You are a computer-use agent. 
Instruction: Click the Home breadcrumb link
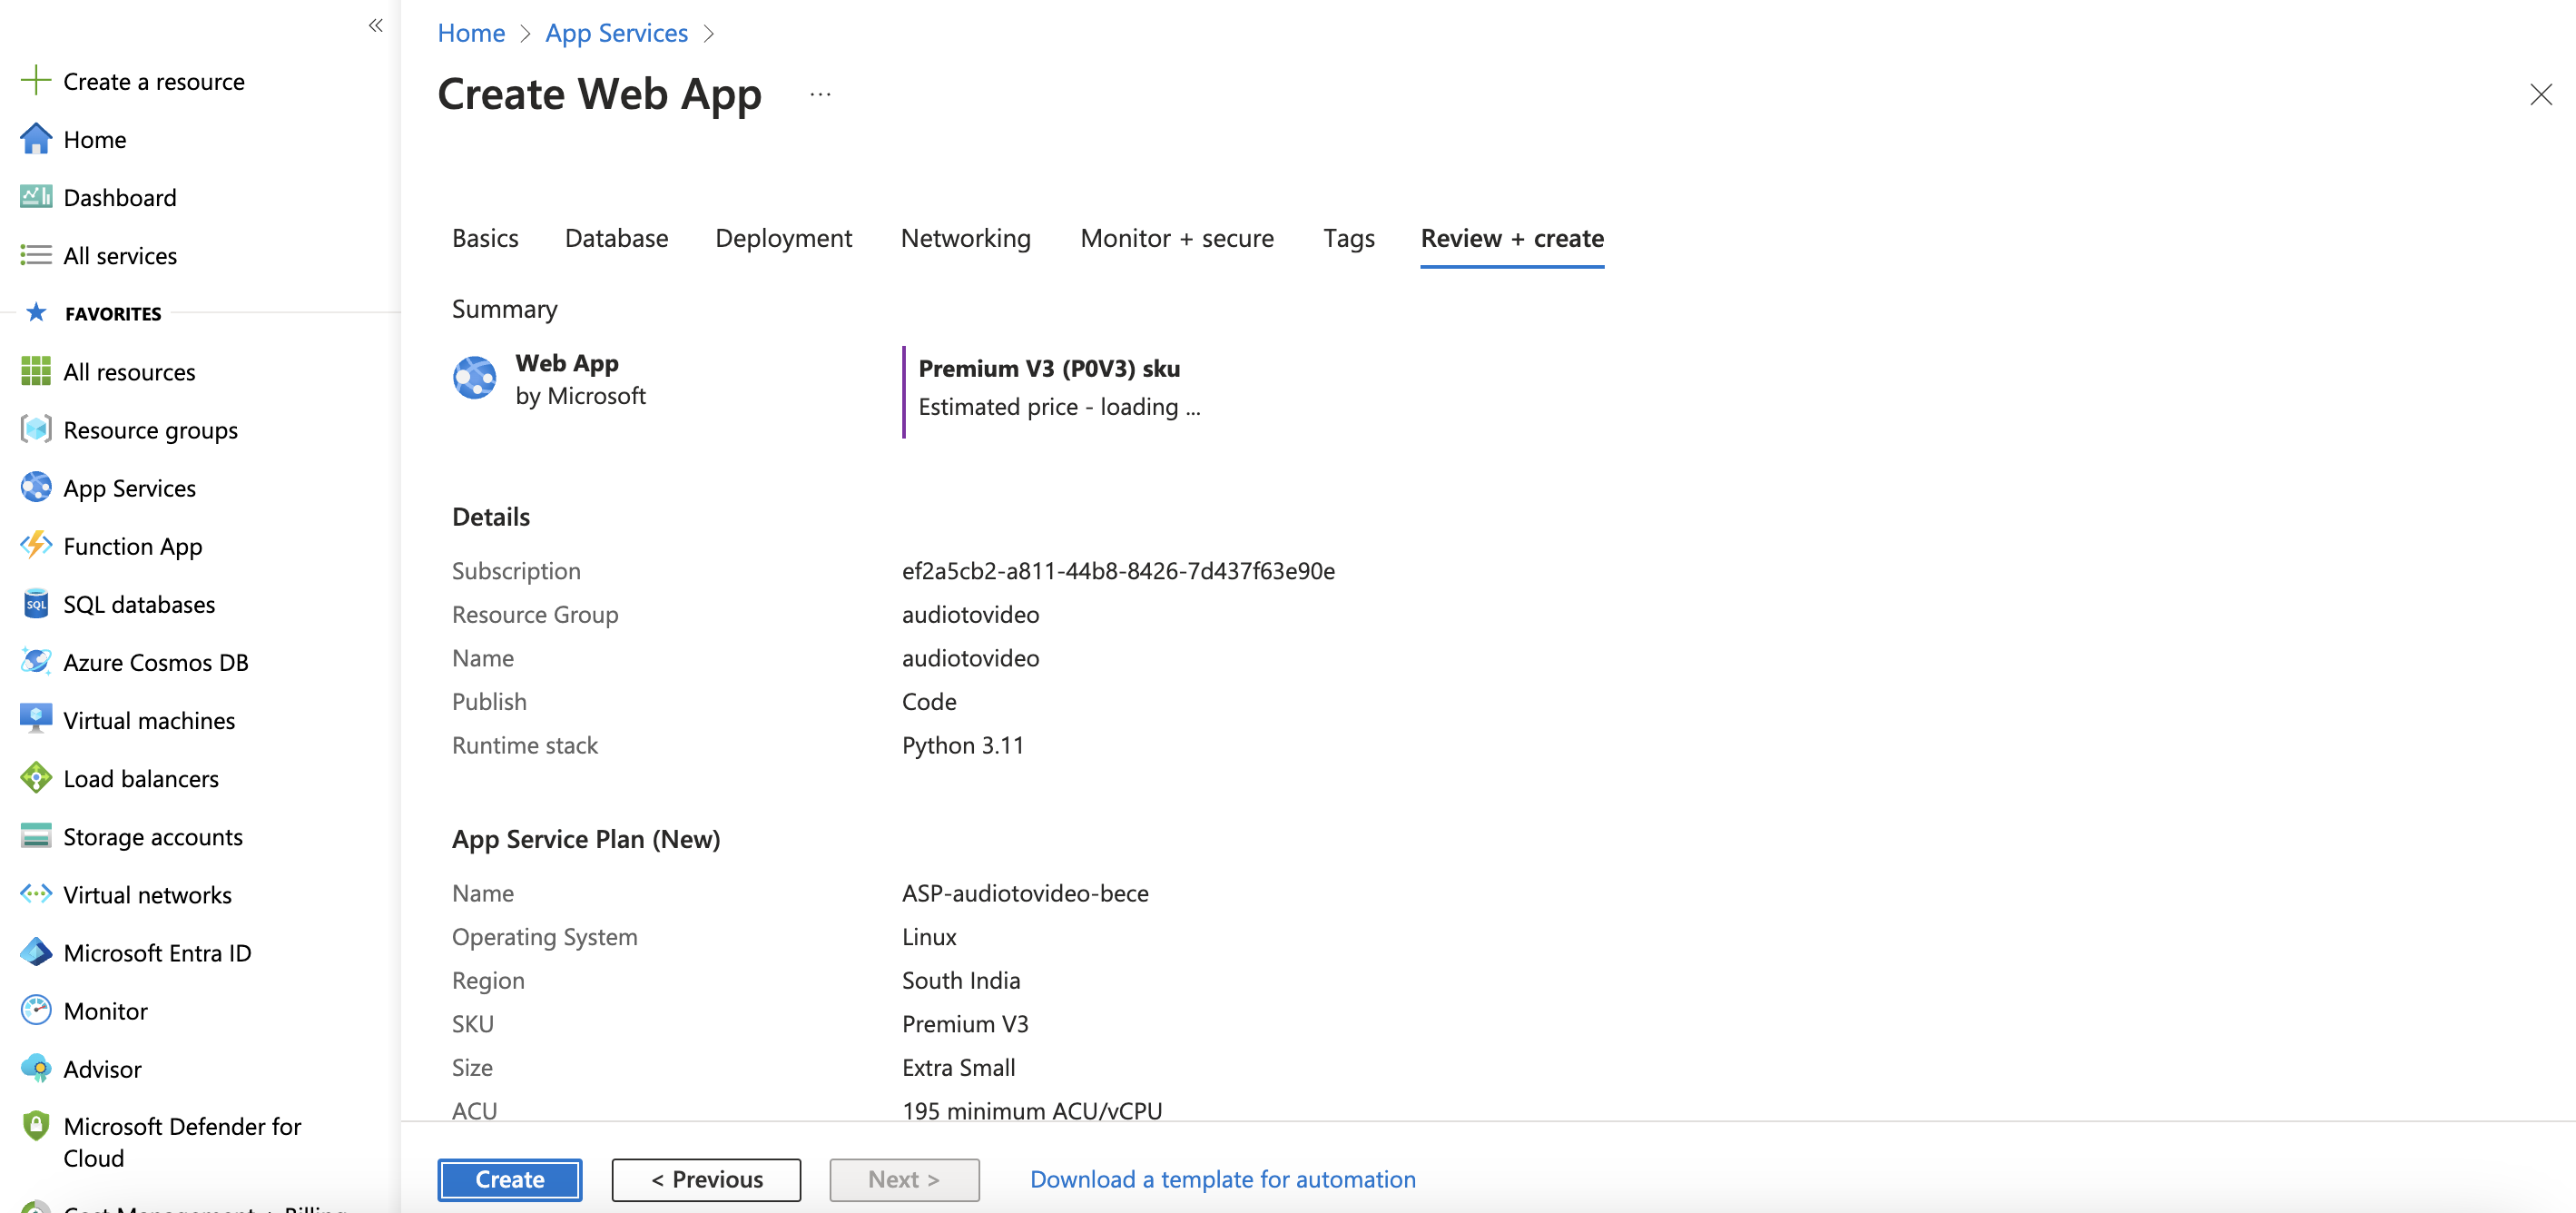pos(471,33)
